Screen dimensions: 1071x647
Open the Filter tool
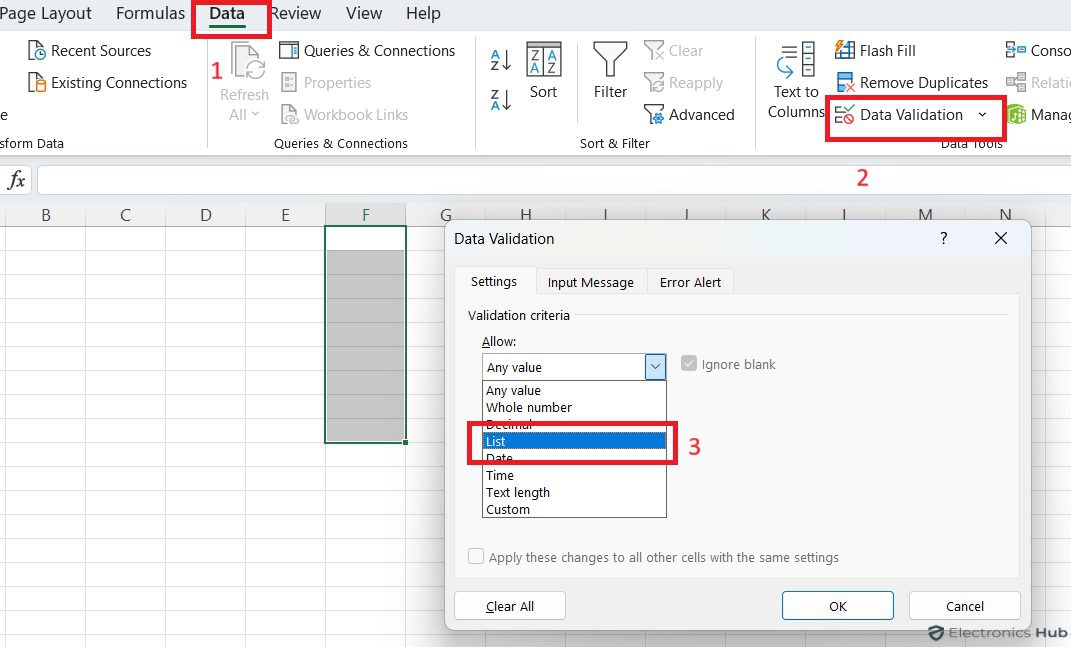tap(609, 75)
